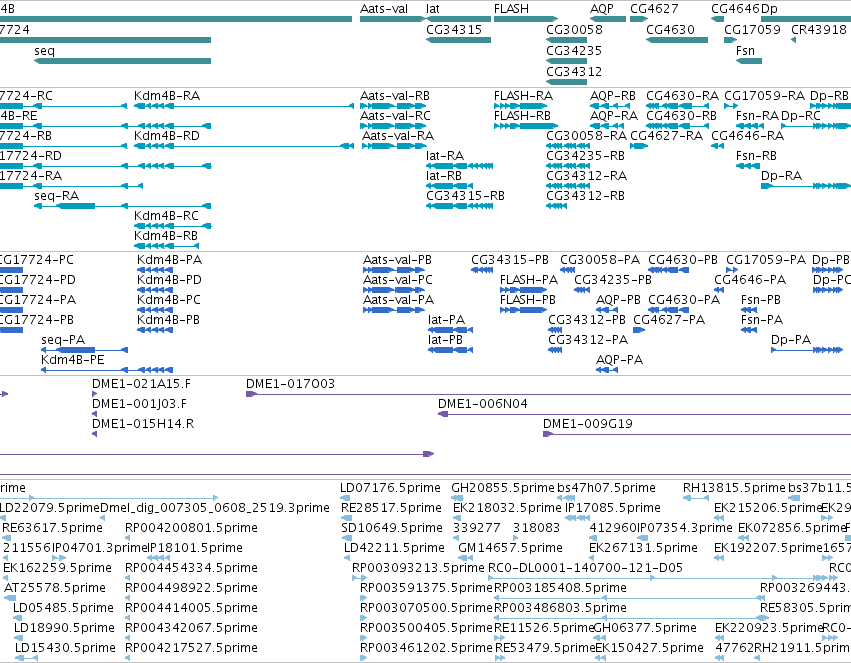
Task: Click the CG4630 gene label
Action: [670, 30]
